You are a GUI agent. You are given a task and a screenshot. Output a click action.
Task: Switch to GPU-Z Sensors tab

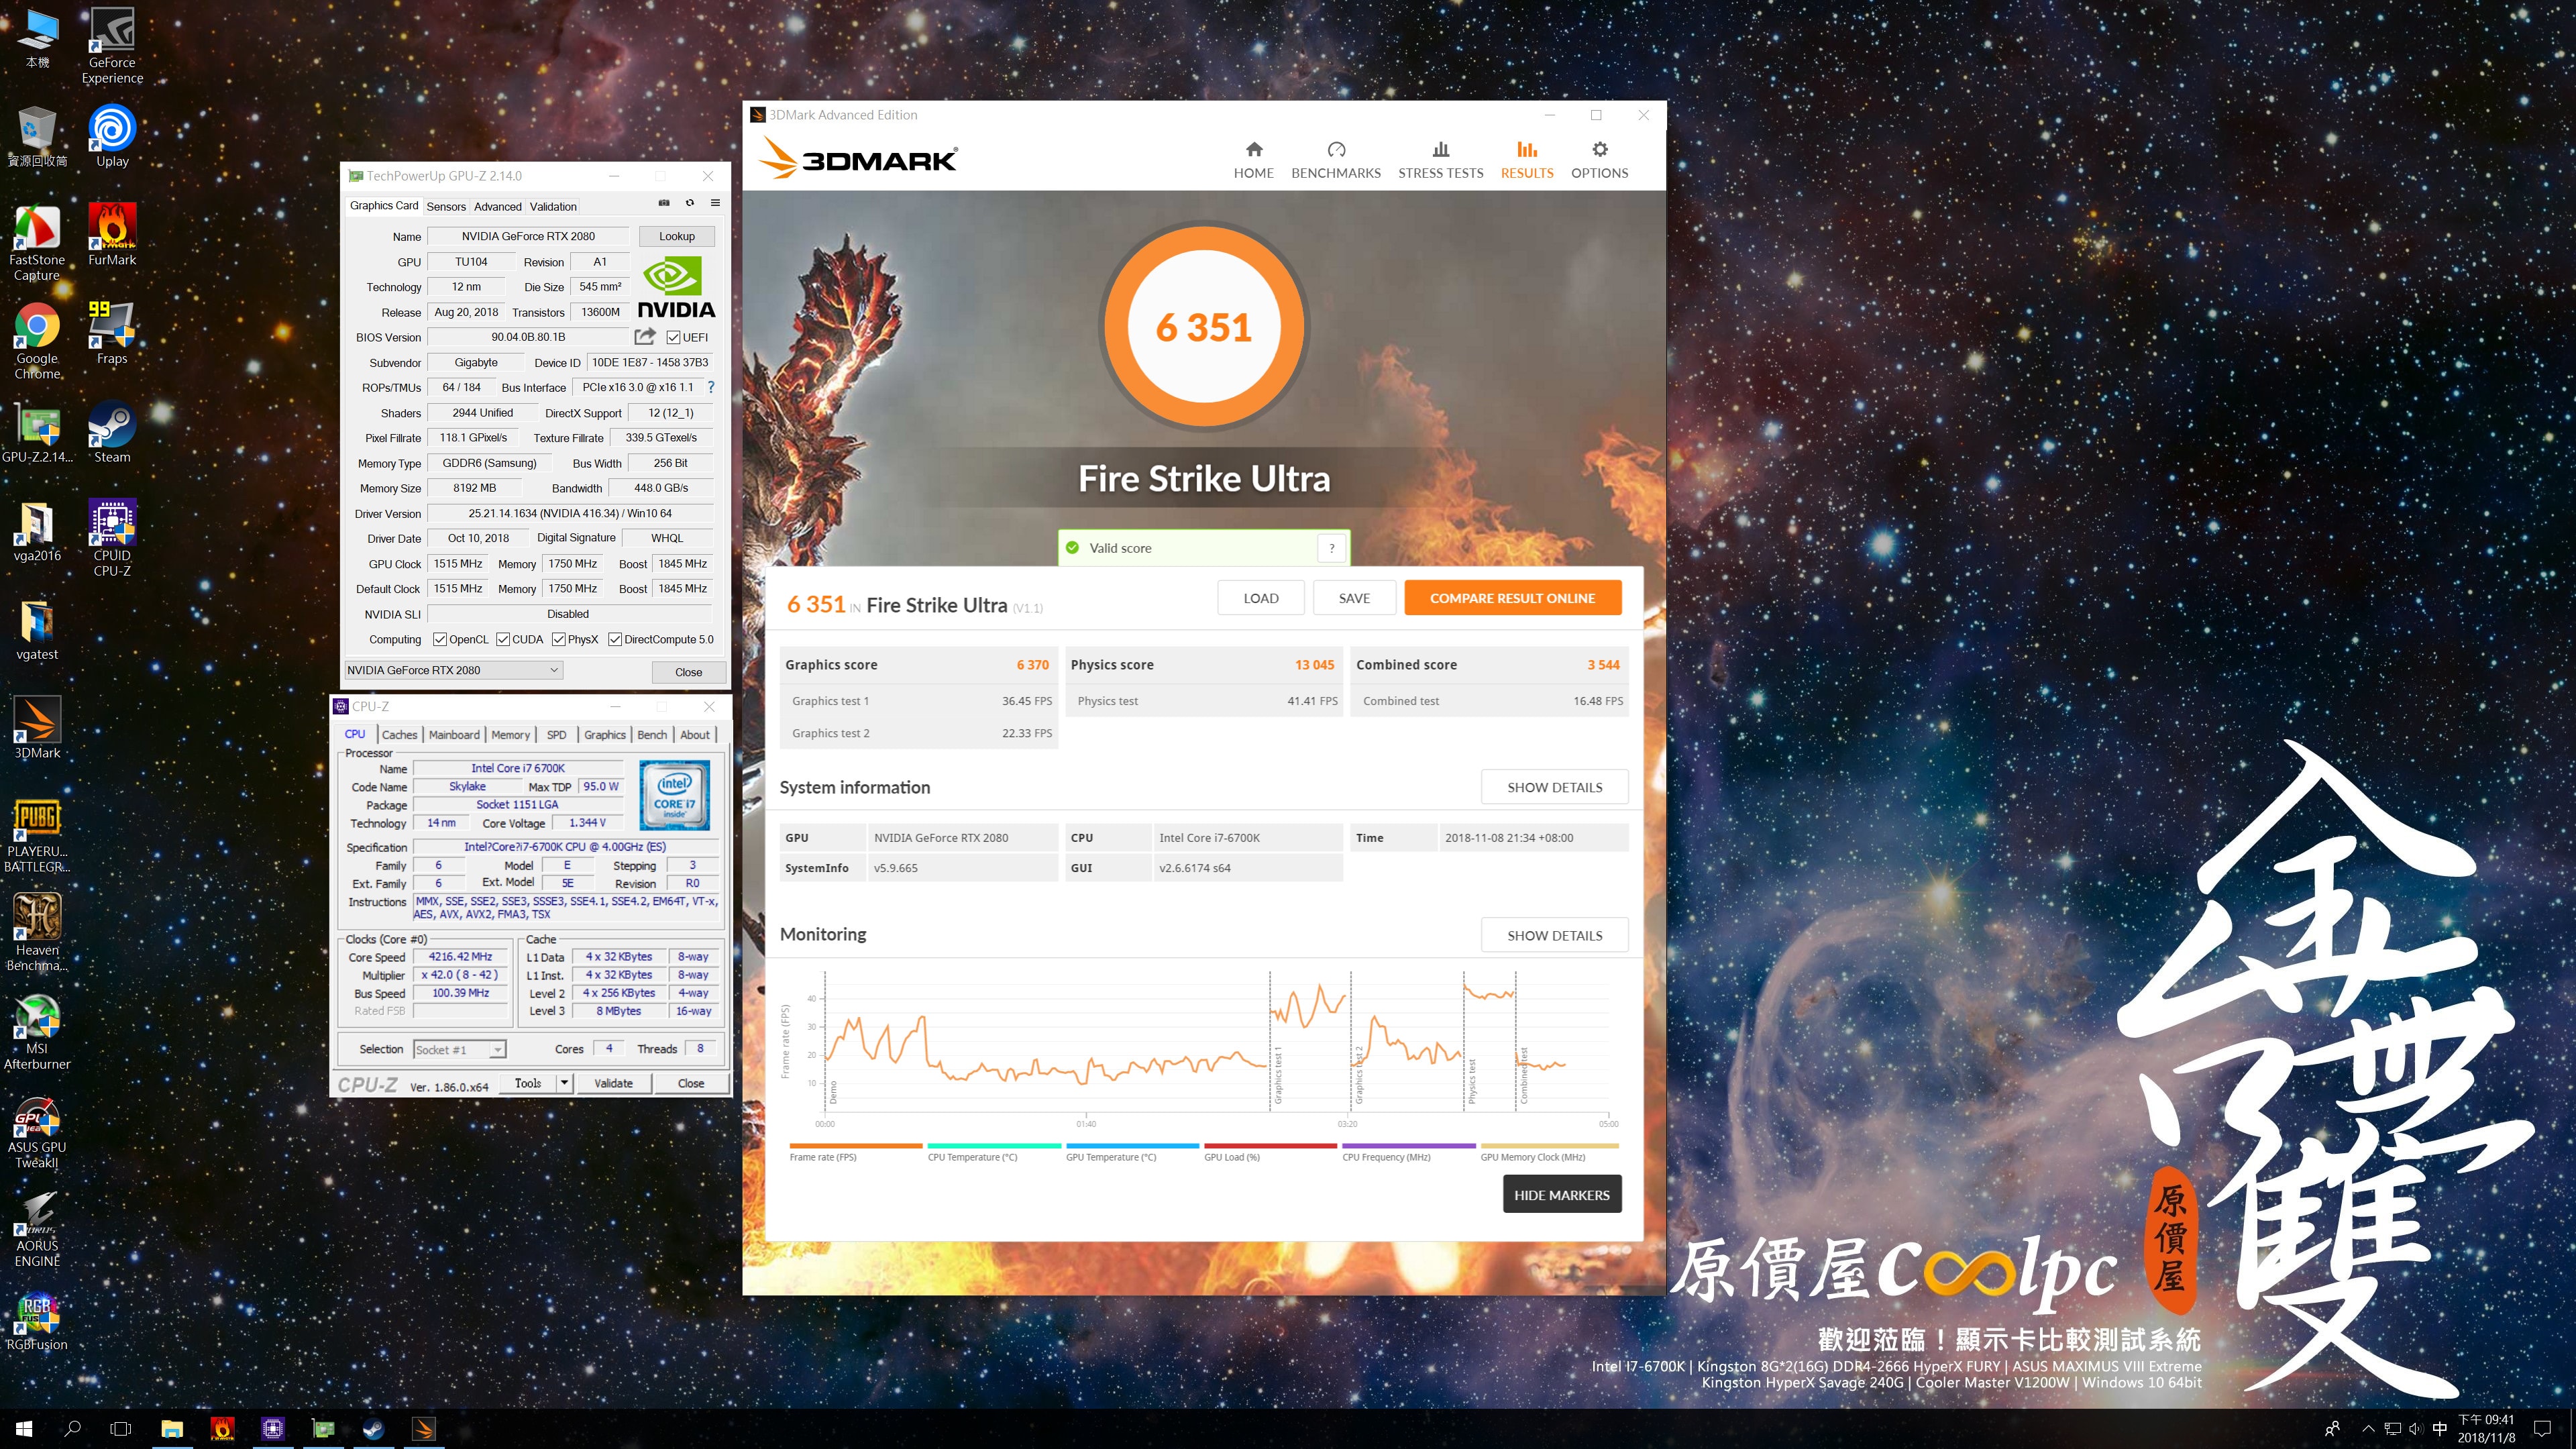tap(446, 207)
